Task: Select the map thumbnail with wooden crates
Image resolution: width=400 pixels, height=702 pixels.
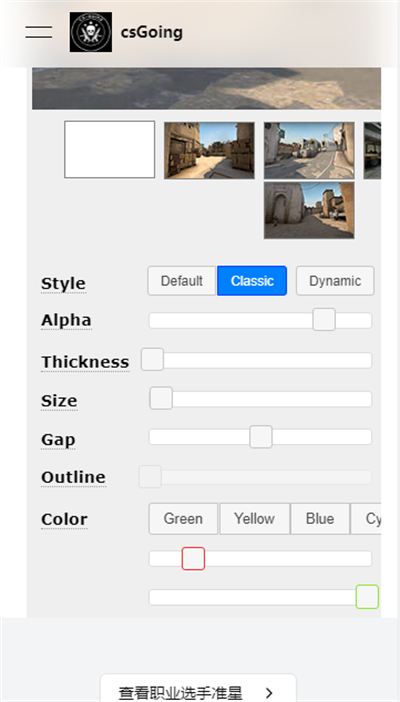Action: [x=209, y=150]
